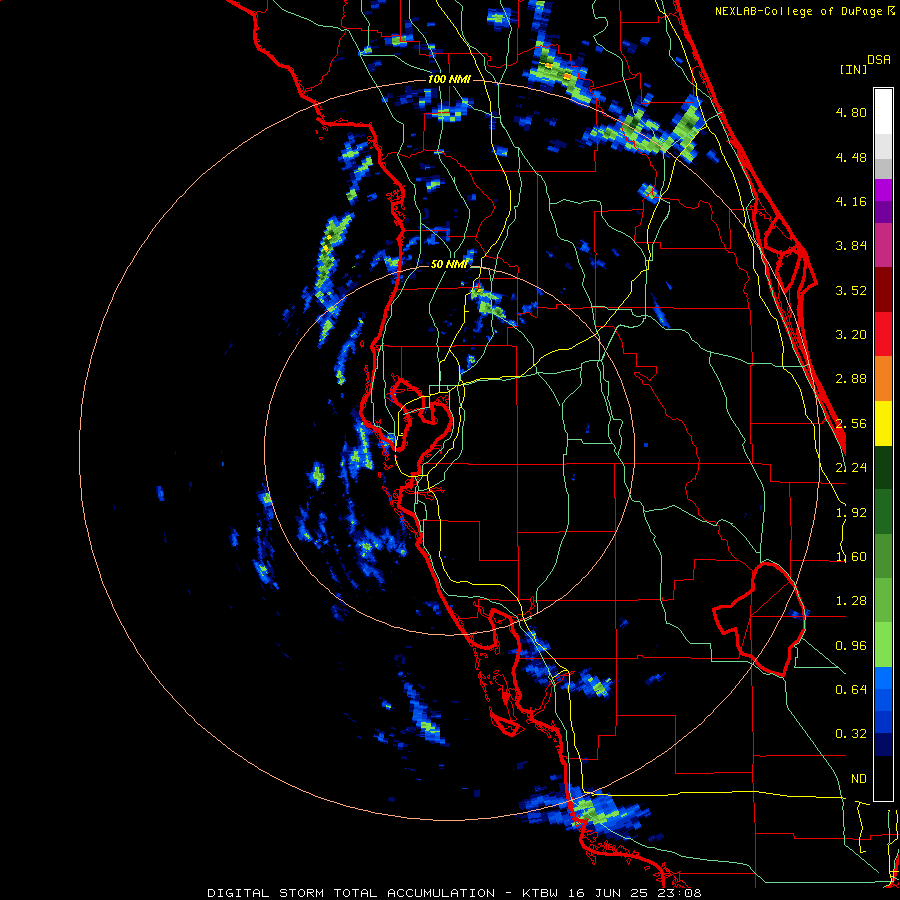Click the [IN] units label
This screenshot has width=900, height=900.
point(853,69)
